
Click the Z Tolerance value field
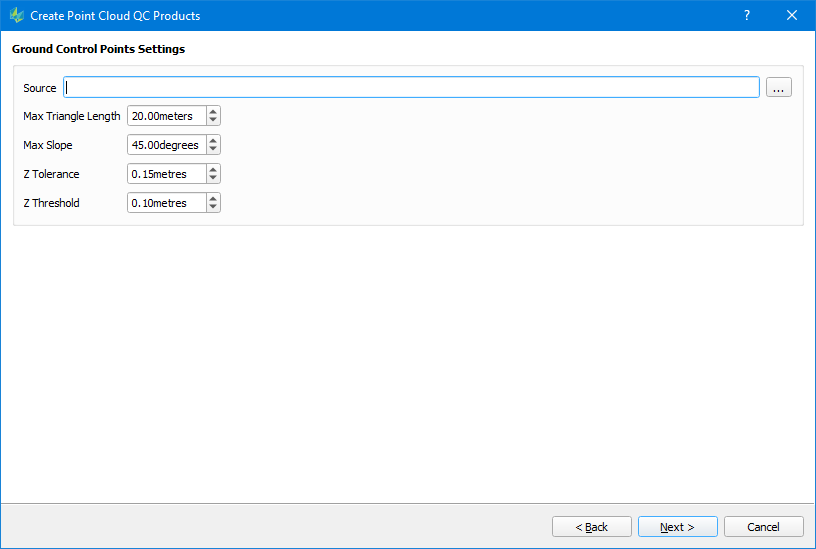(x=166, y=174)
